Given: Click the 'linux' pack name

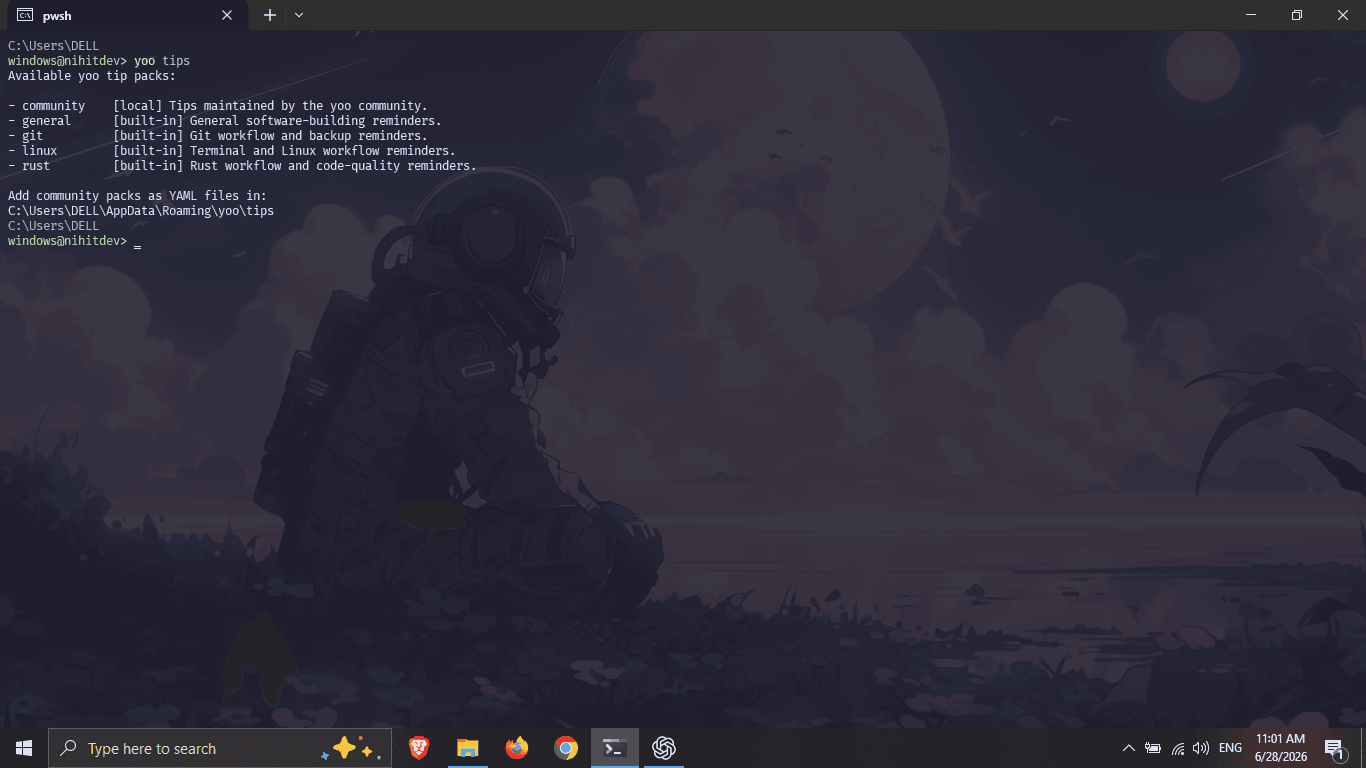Looking at the screenshot, I should [40, 151].
